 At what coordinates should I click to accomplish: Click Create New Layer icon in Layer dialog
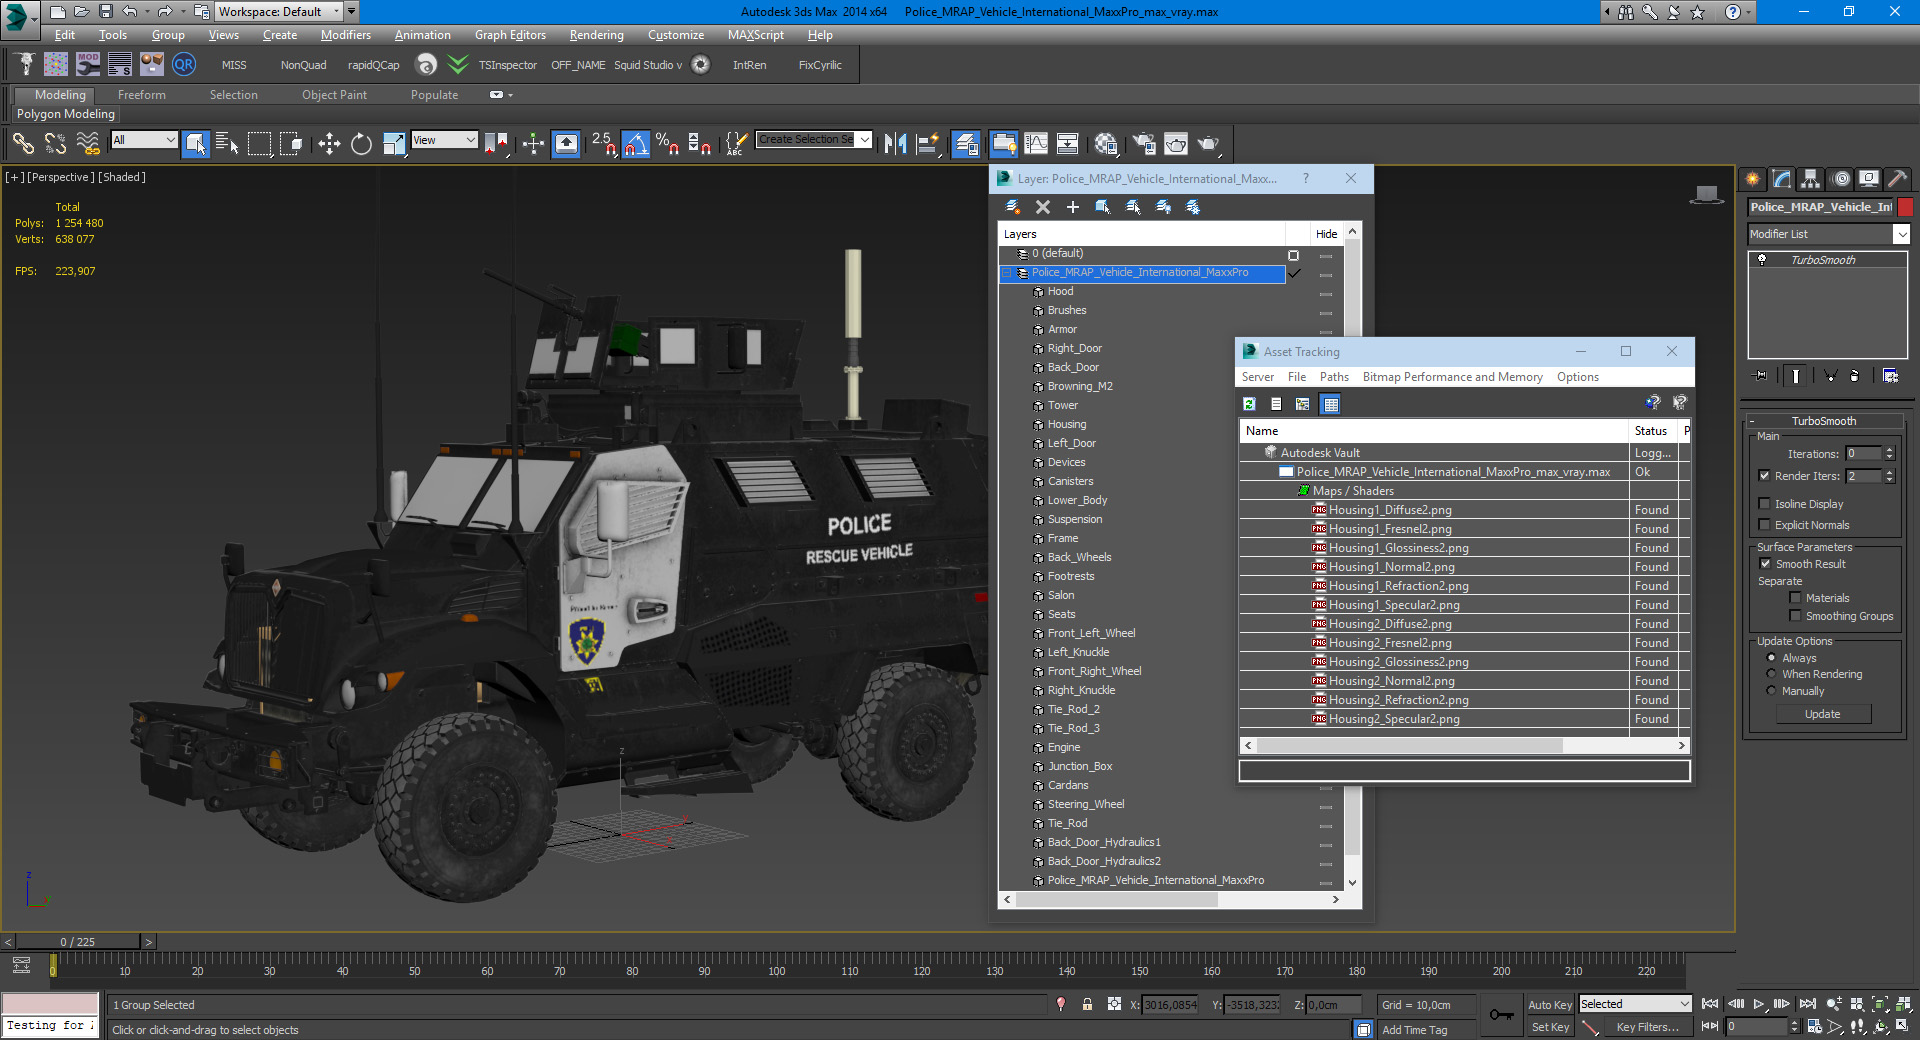1012,207
